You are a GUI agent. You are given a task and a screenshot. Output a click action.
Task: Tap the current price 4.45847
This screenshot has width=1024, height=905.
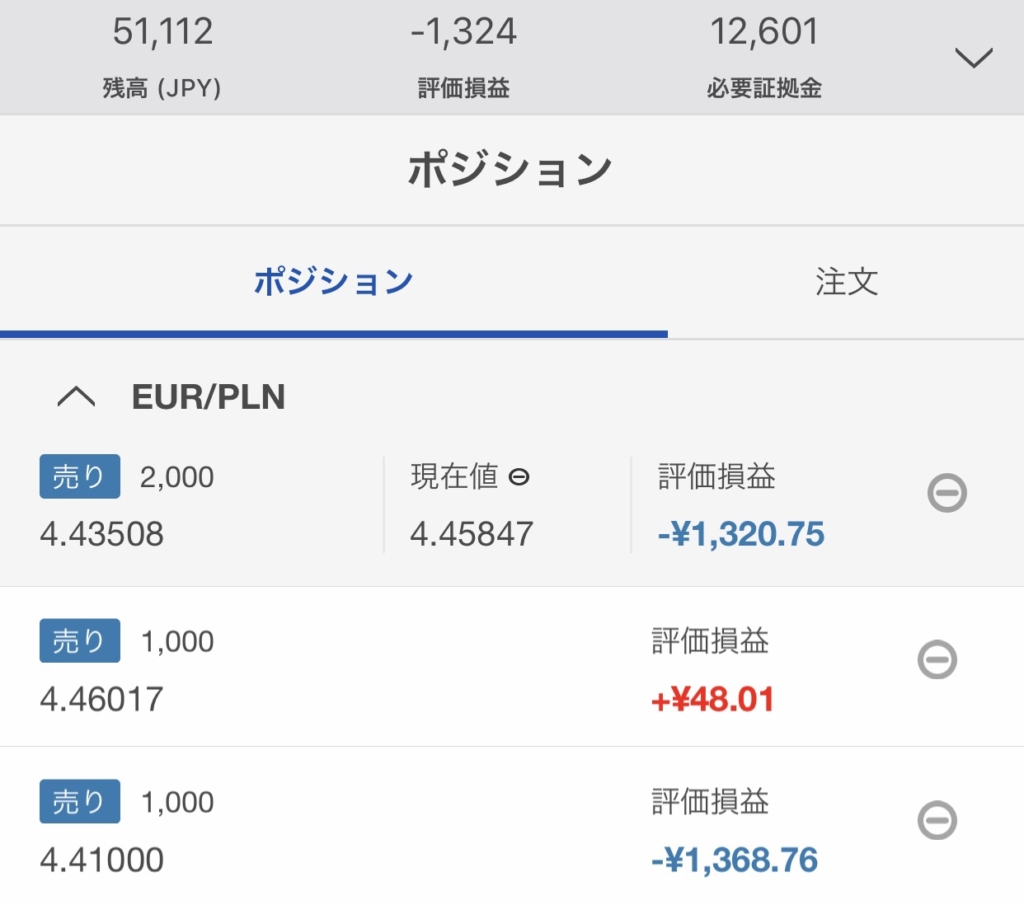tap(472, 534)
